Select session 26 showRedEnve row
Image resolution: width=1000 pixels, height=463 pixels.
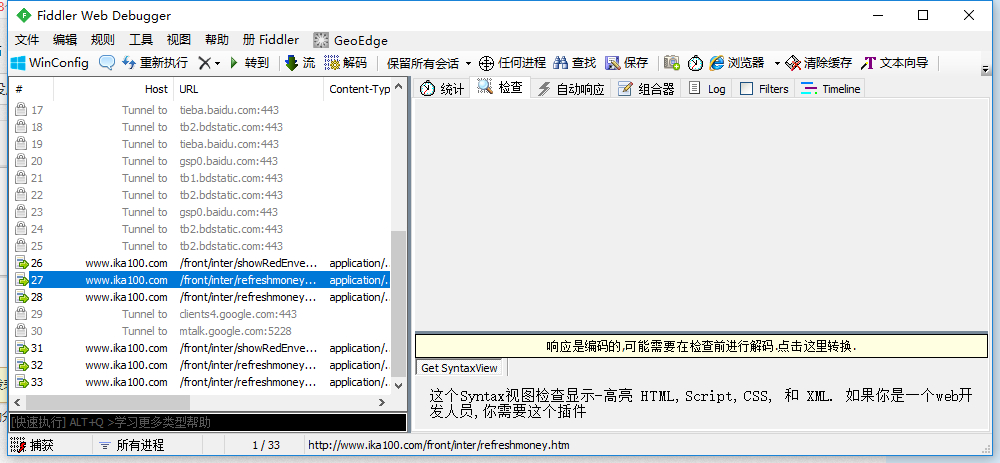click(200, 263)
